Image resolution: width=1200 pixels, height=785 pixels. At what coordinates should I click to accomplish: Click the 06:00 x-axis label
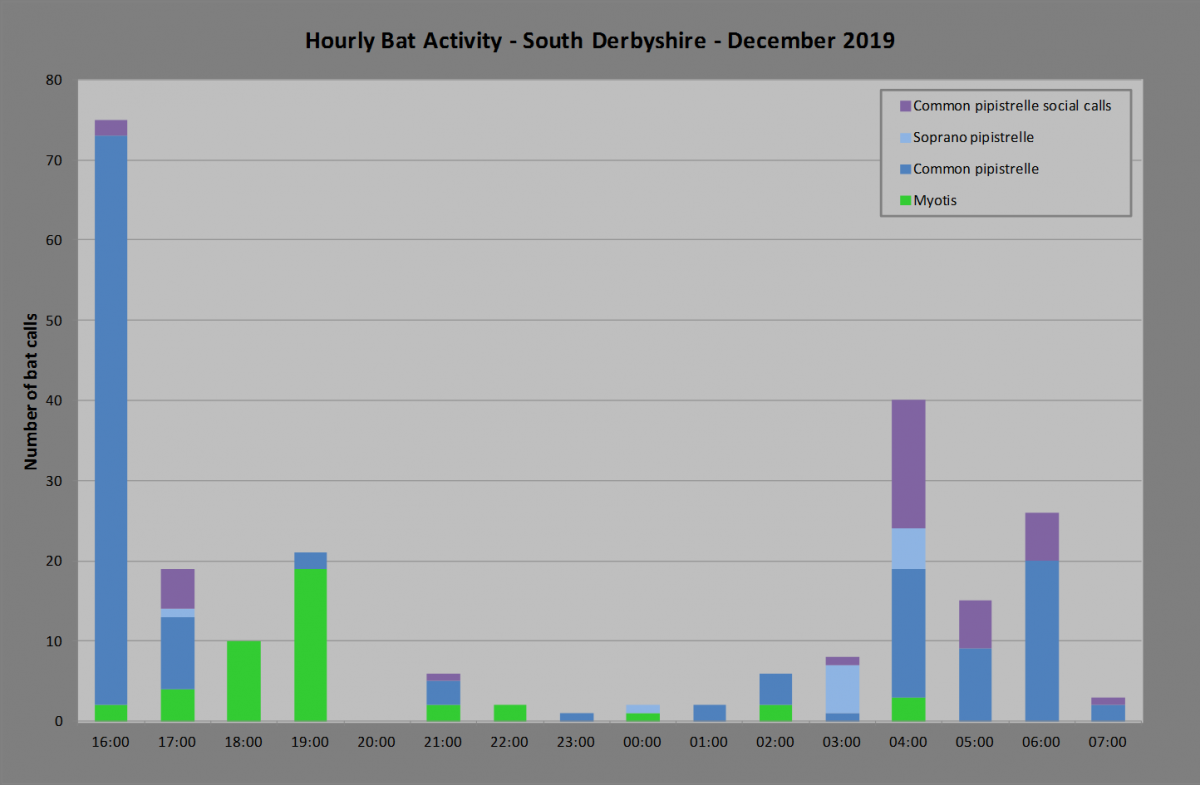(x=1041, y=743)
